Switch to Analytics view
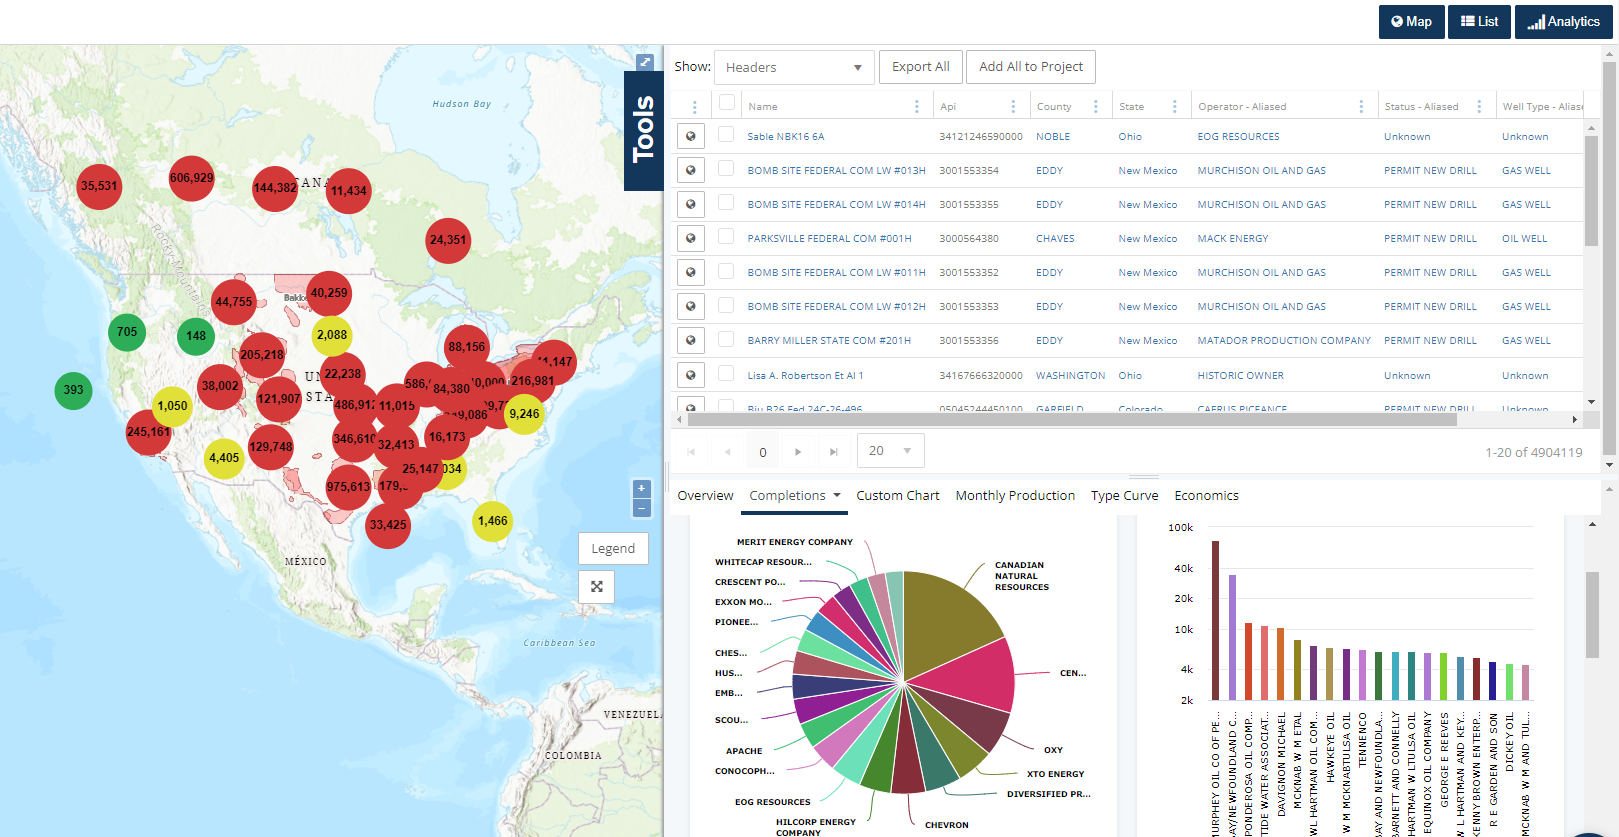Viewport: 1619px width, 837px height. coord(1564,21)
